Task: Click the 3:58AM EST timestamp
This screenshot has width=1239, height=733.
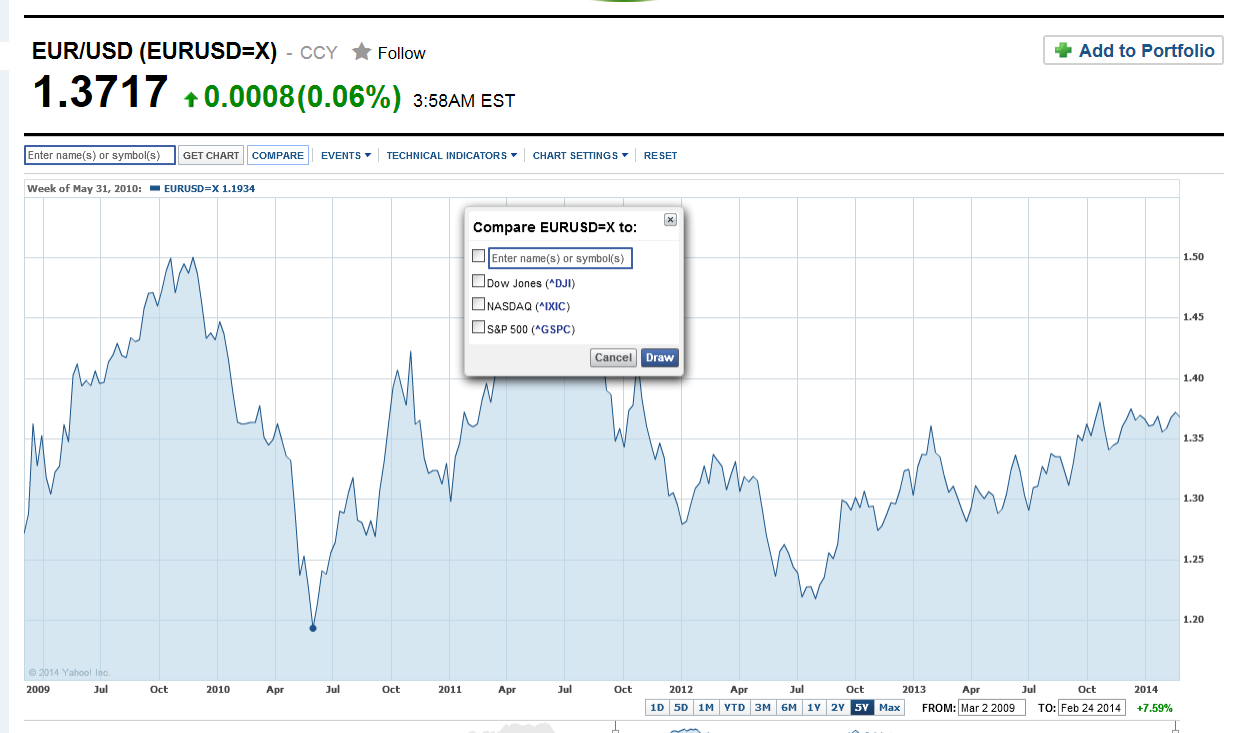Action: pos(464,101)
